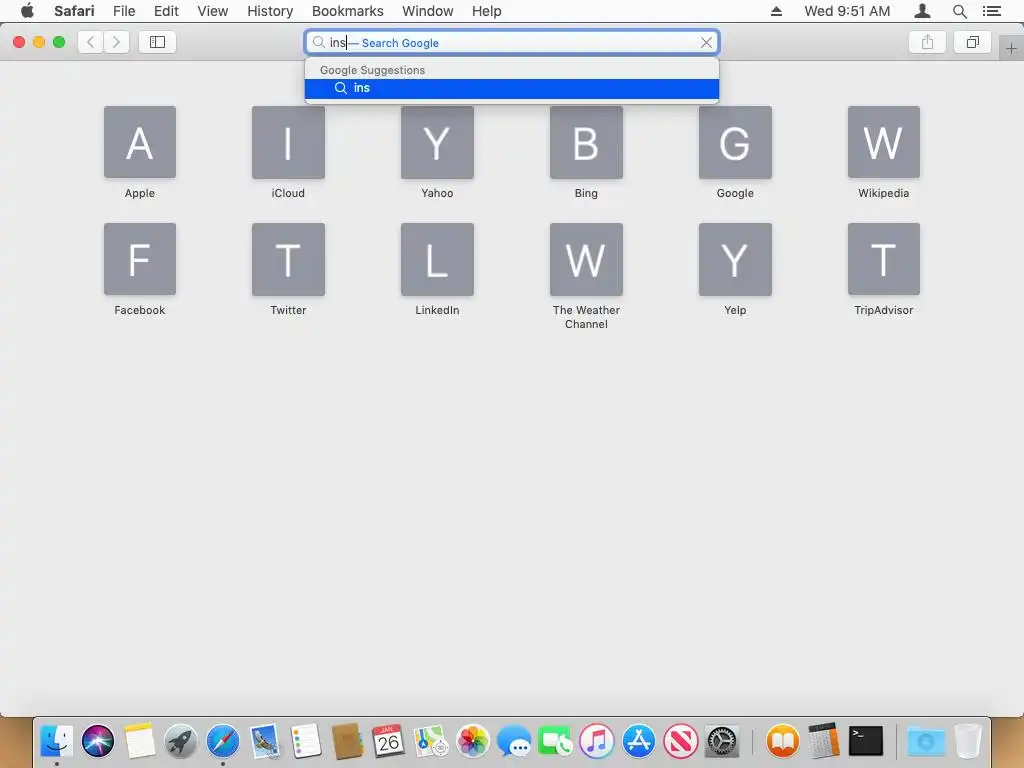The height and width of the screenshot is (768, 1024).
Task: Open App Store from the Dock
Action: (x=639, y=741)
